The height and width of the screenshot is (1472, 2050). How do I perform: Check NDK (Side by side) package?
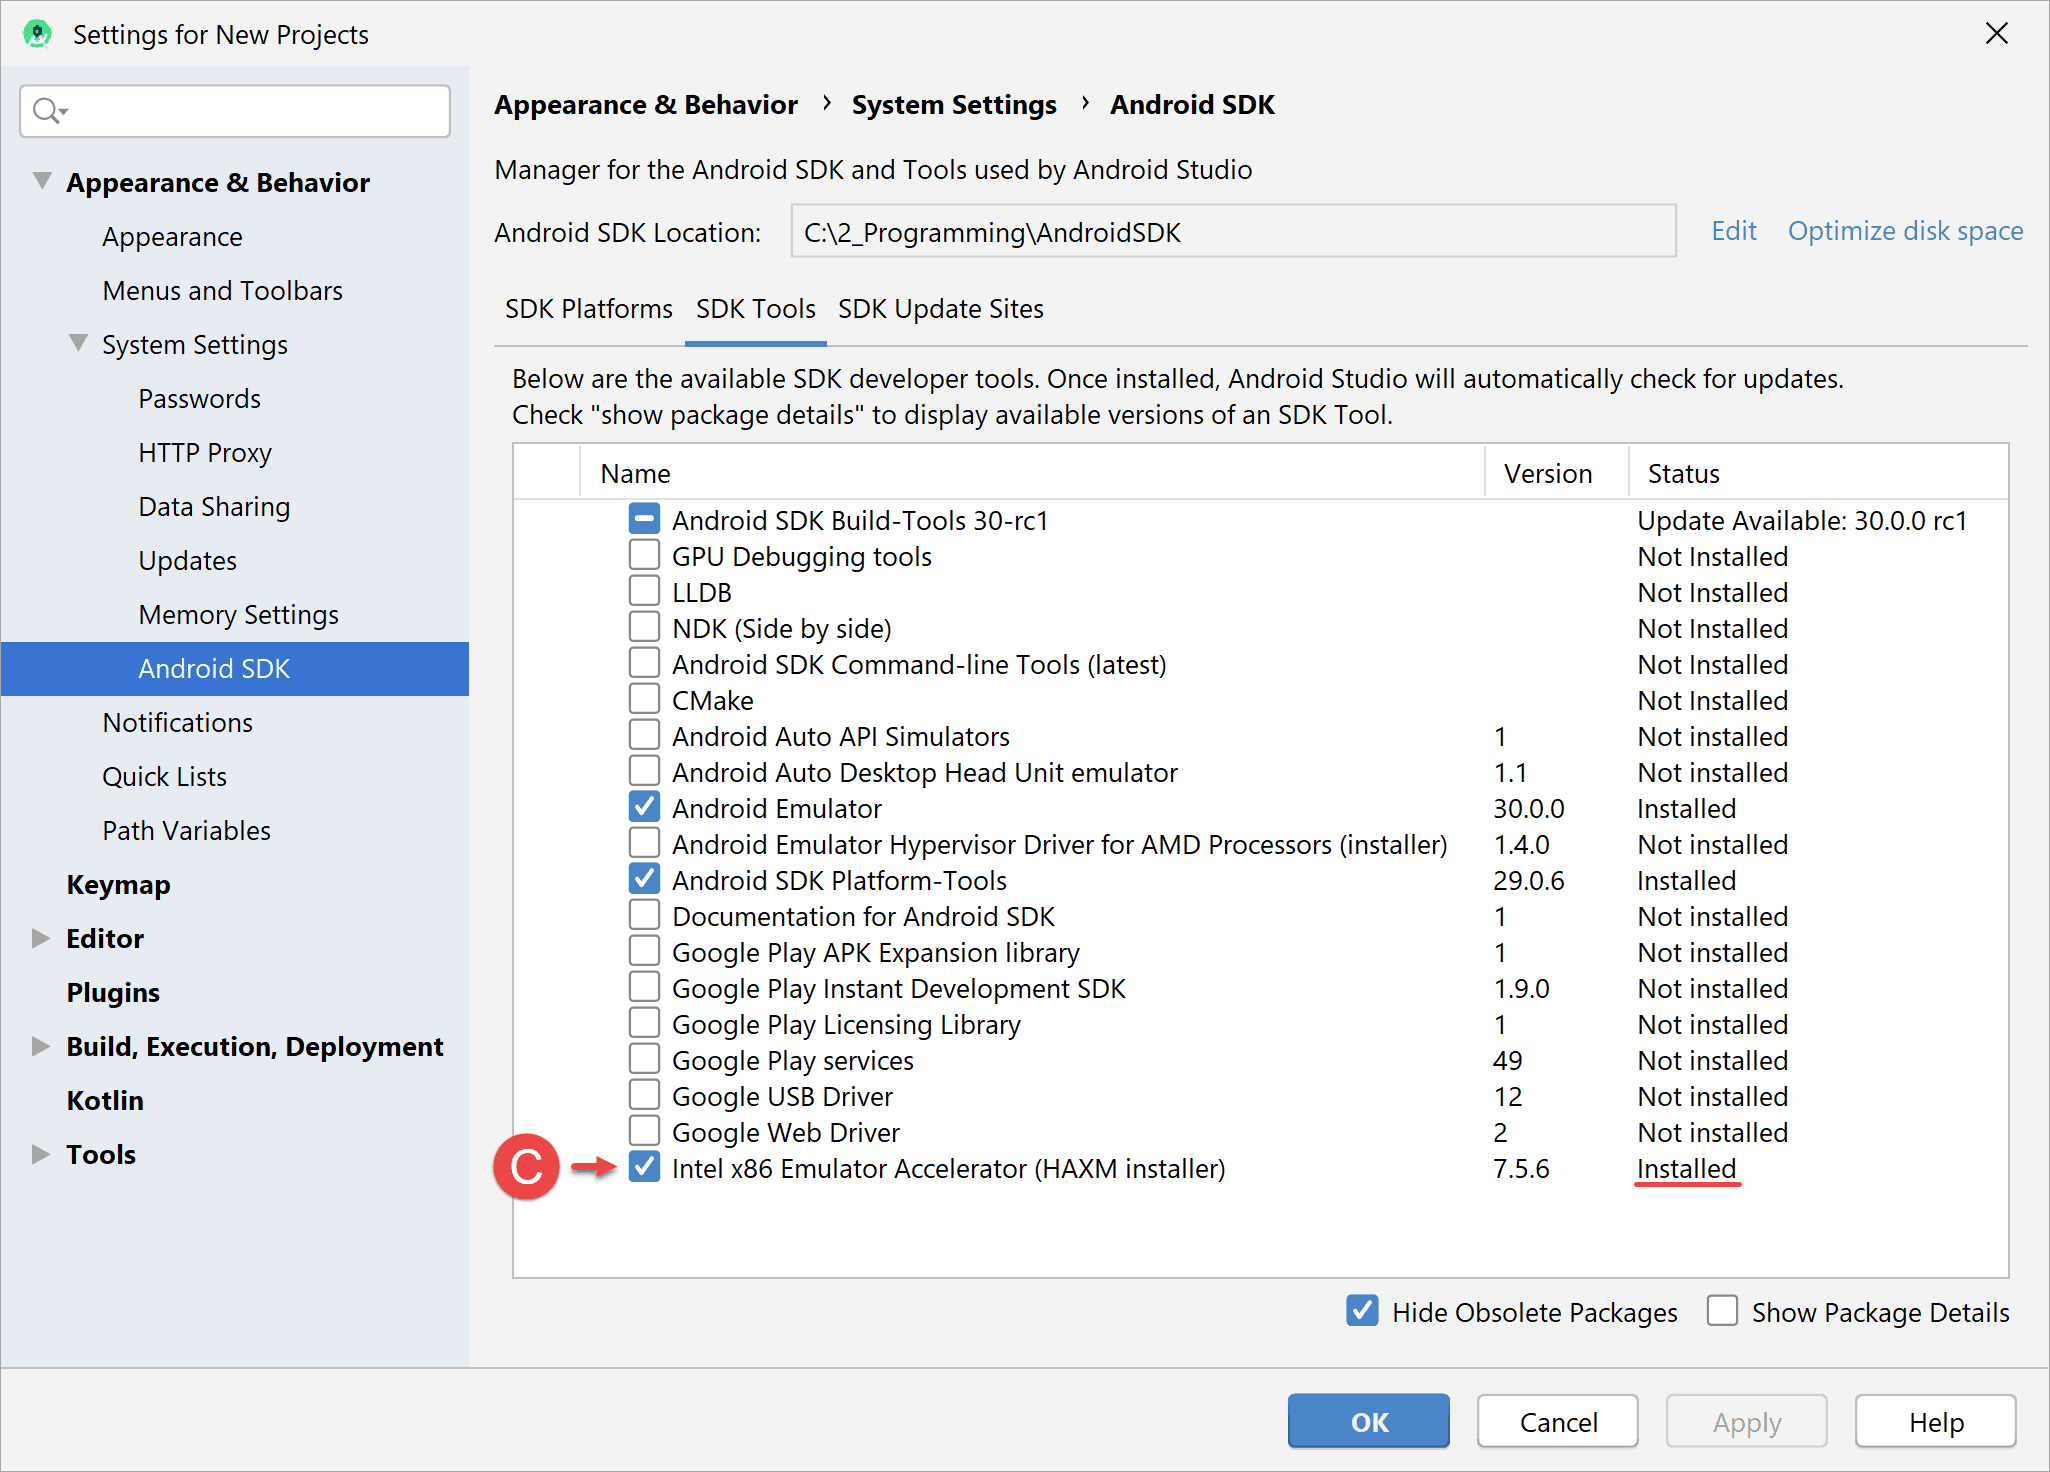click(x=645, y=627)
